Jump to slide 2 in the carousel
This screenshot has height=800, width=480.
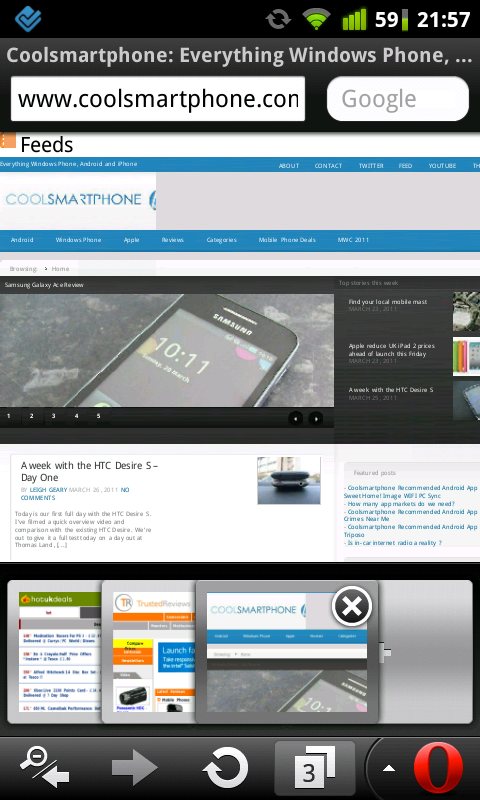pyautogui.click(x=31, y=416)
